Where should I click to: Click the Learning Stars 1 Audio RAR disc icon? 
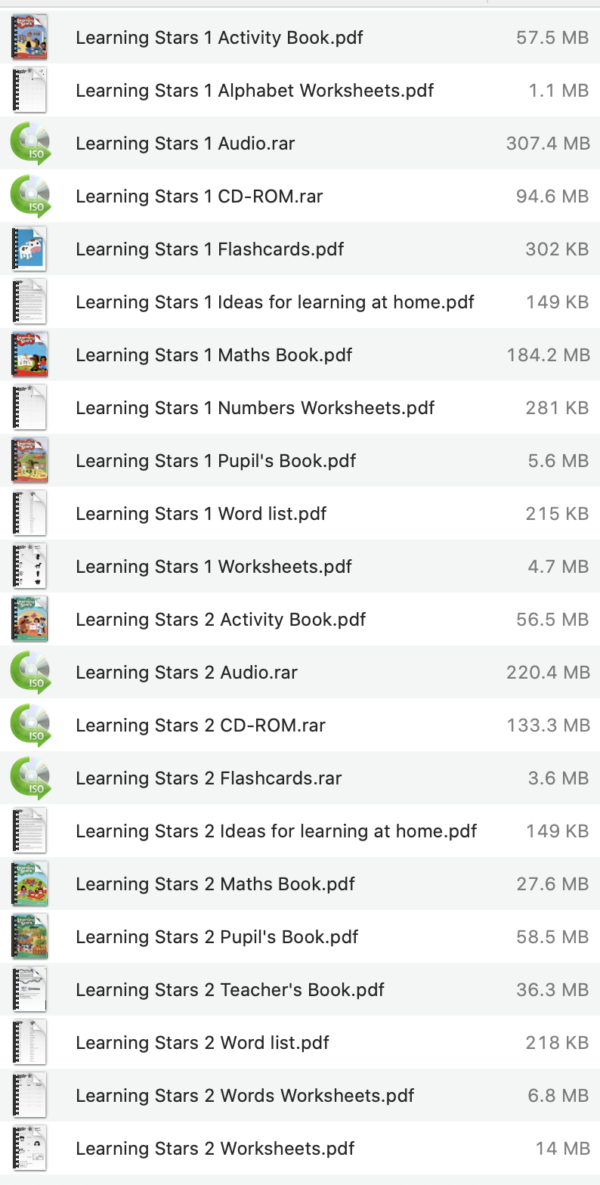pyautogui.click(x=29, y=143)
